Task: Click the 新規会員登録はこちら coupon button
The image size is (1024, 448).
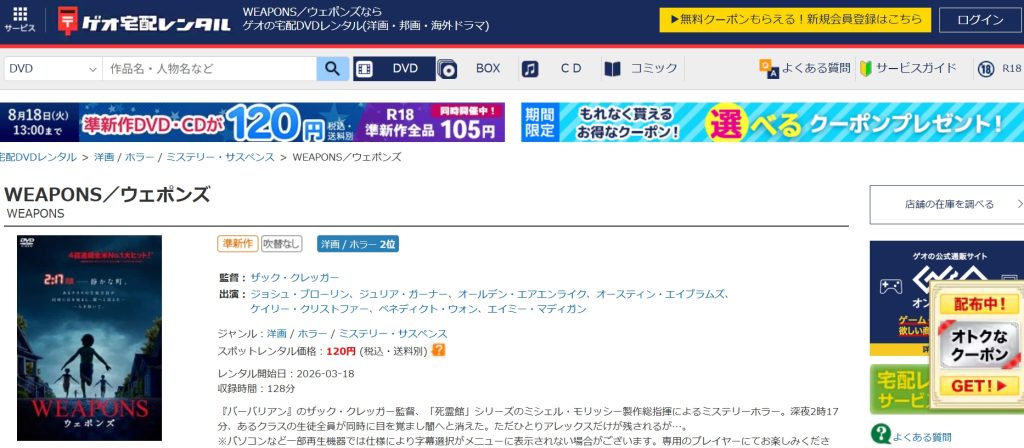Action: [x=795, y=20]
